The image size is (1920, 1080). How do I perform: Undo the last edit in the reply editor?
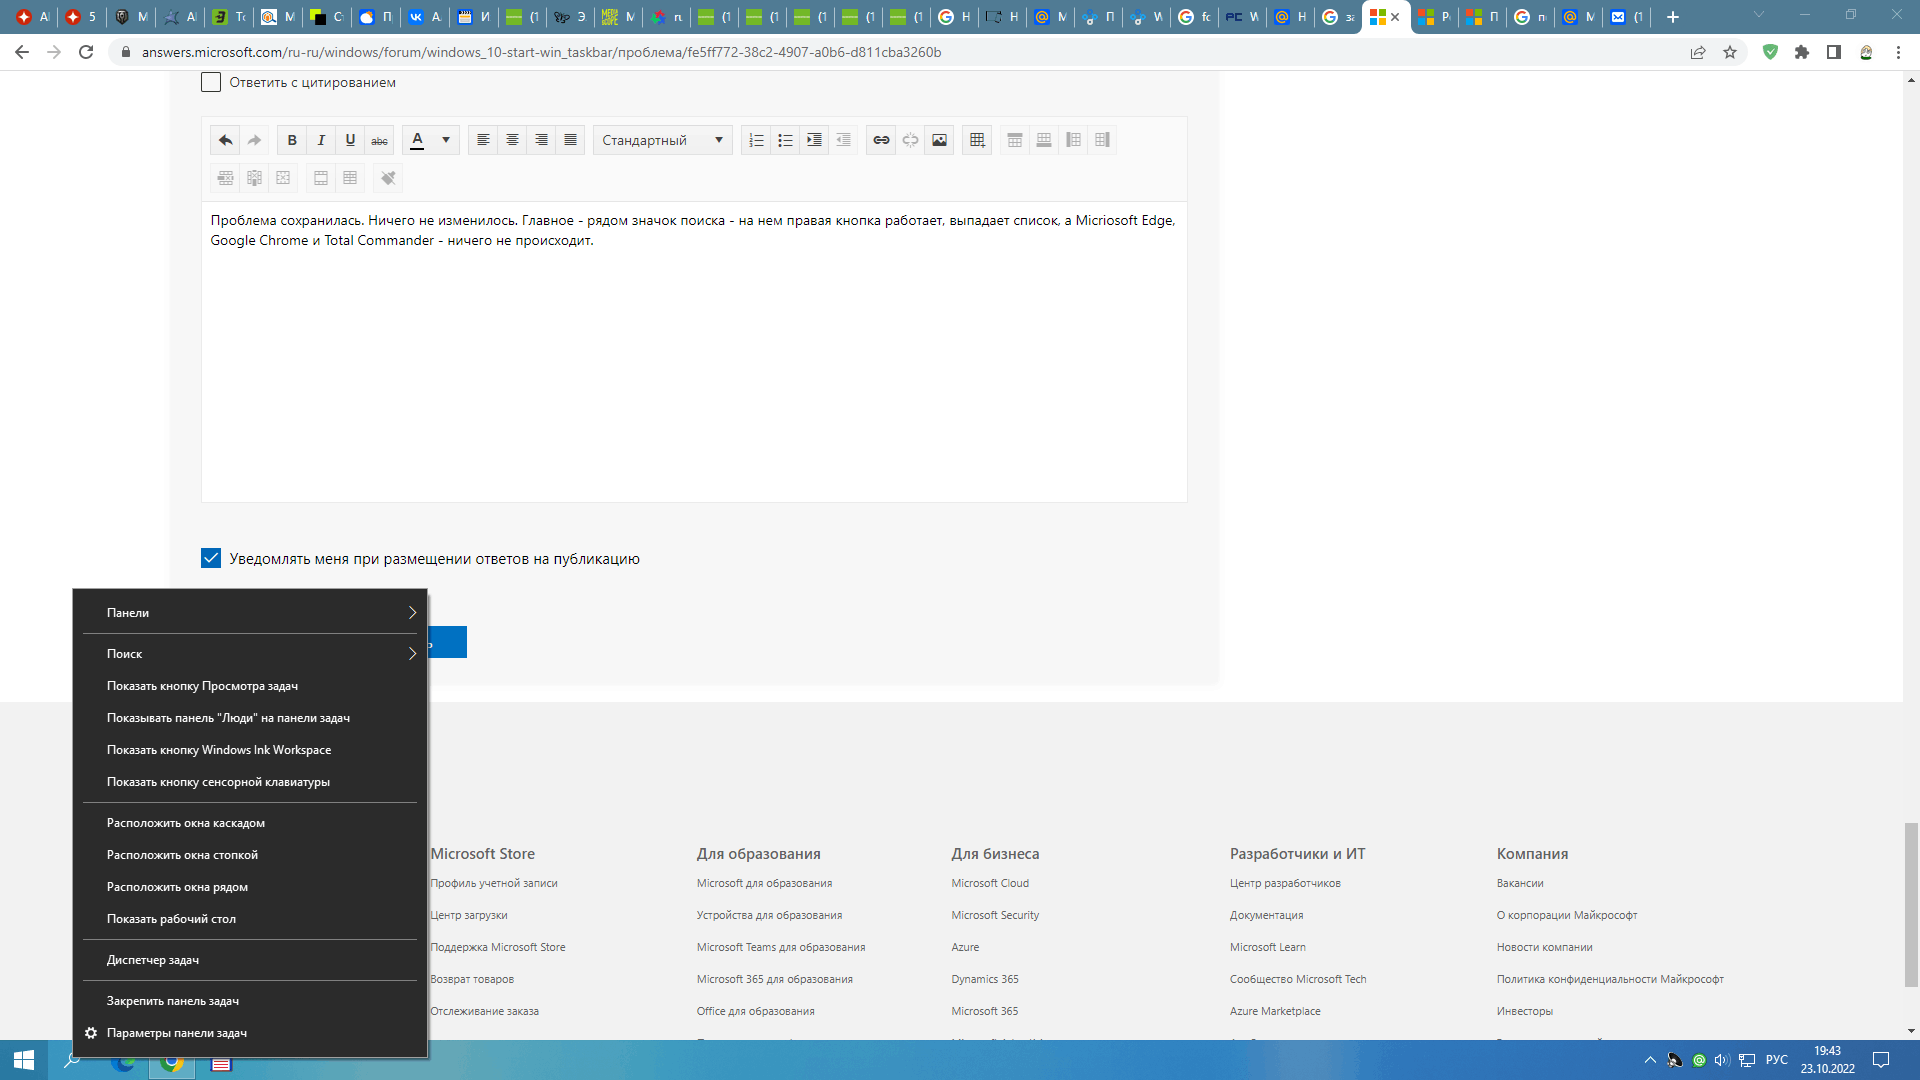point(225,140)
